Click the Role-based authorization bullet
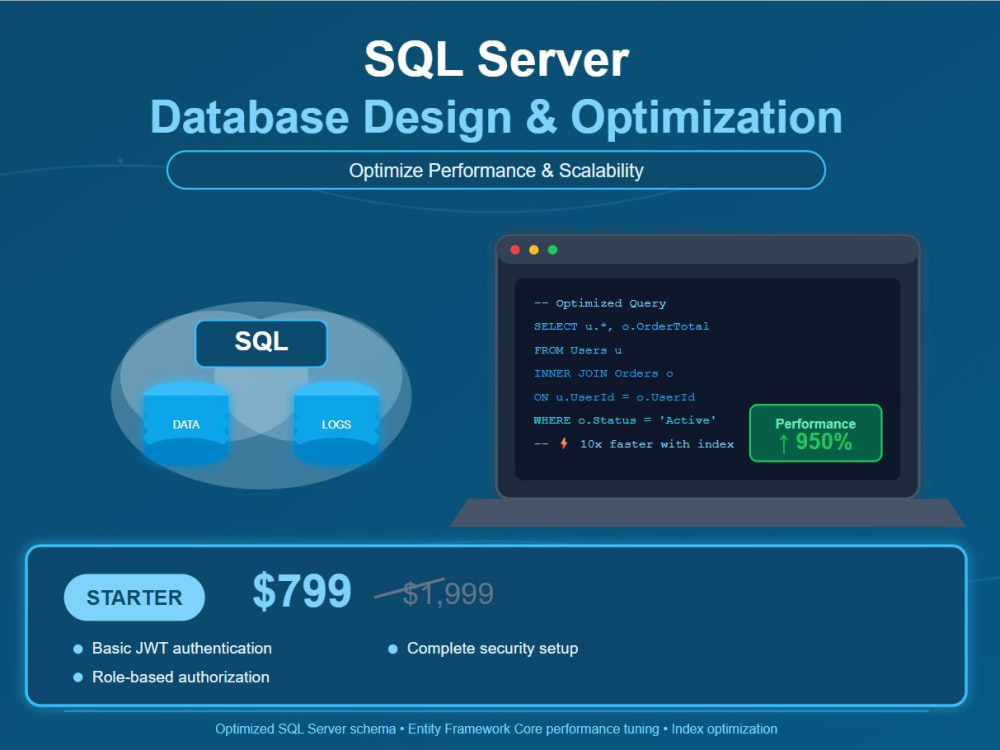Screen dimensions: 1000x750 [172, 677]
